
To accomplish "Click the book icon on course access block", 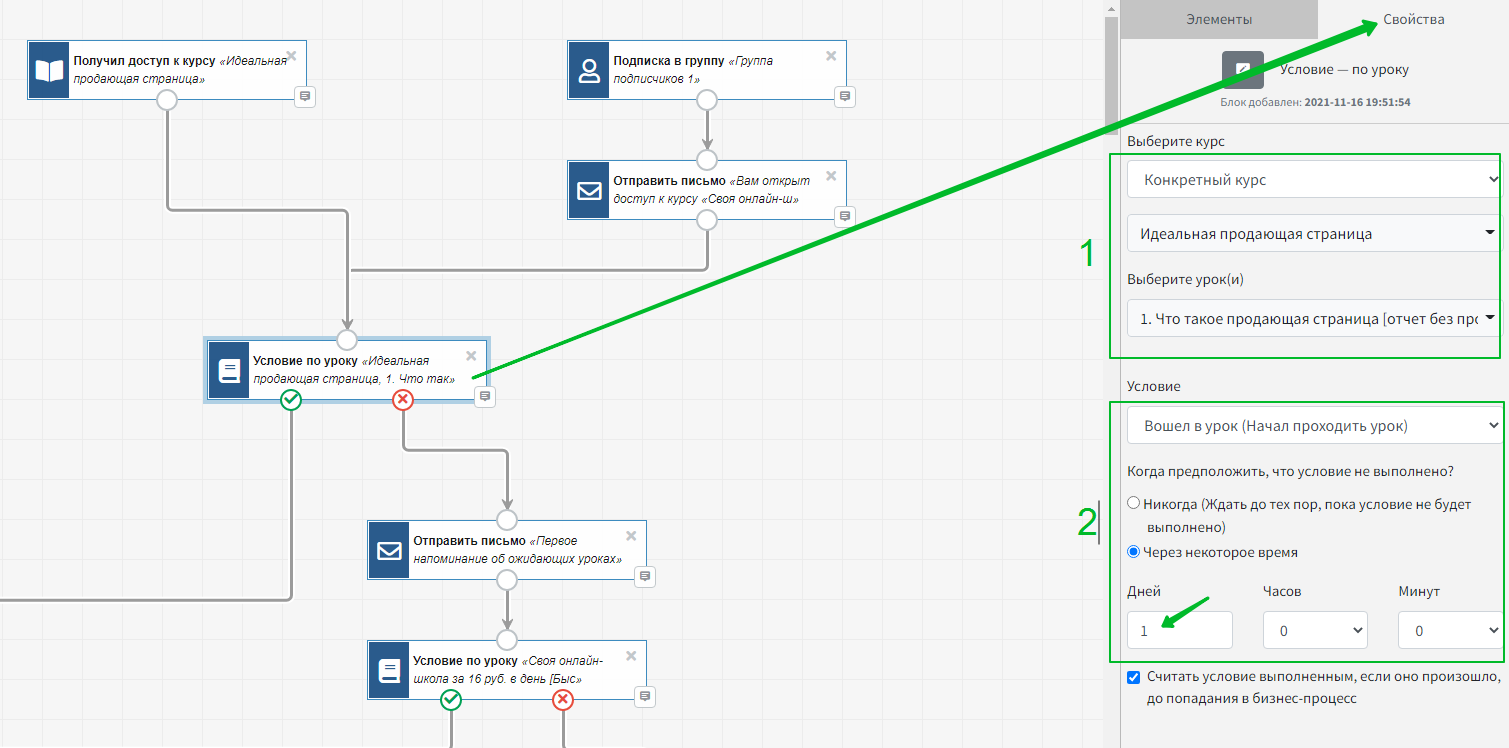I will click(48, 70).
